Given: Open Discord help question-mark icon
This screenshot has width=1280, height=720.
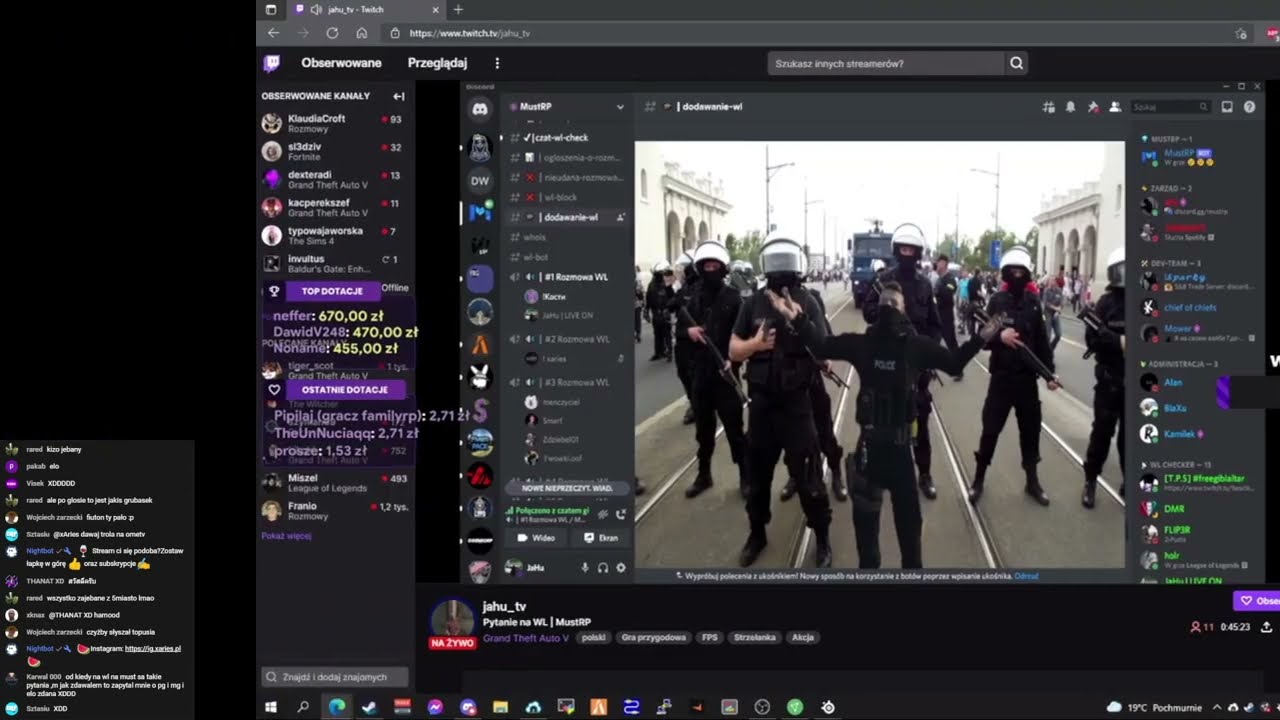Looking at the screenshot, I should pyautogui.click(x=1249, y=107).
